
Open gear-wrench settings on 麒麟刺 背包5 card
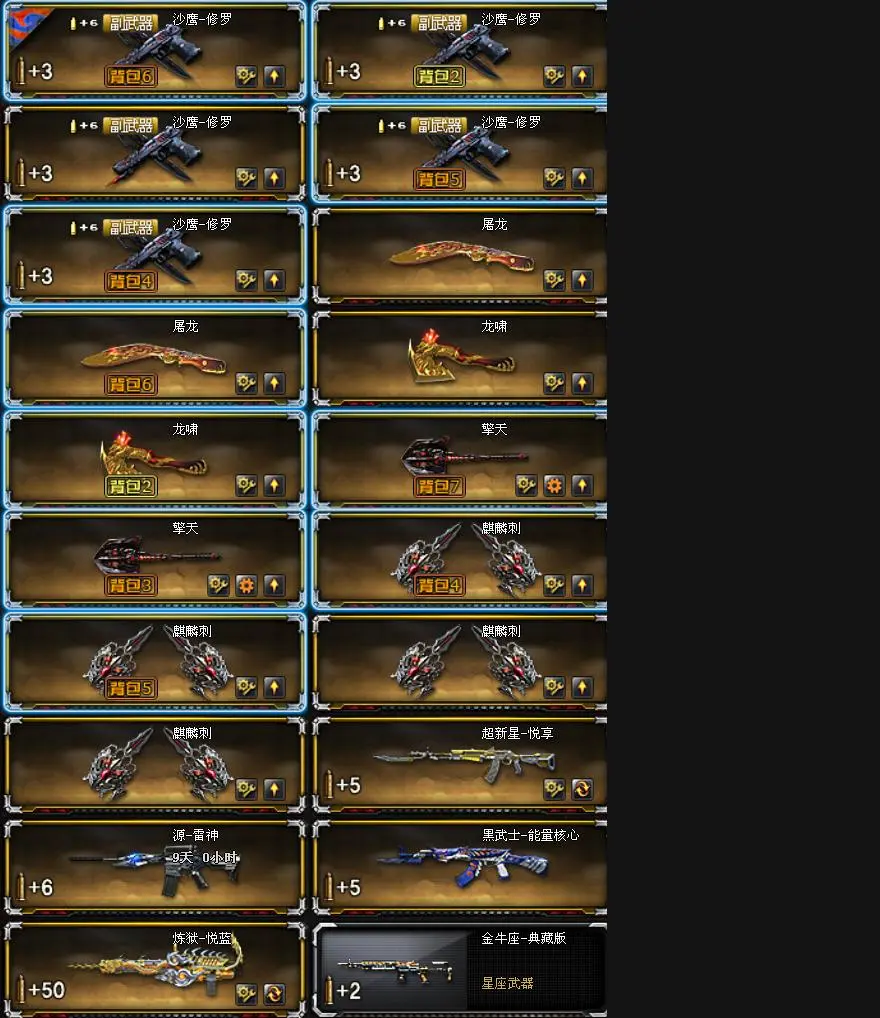coord(246,687)
